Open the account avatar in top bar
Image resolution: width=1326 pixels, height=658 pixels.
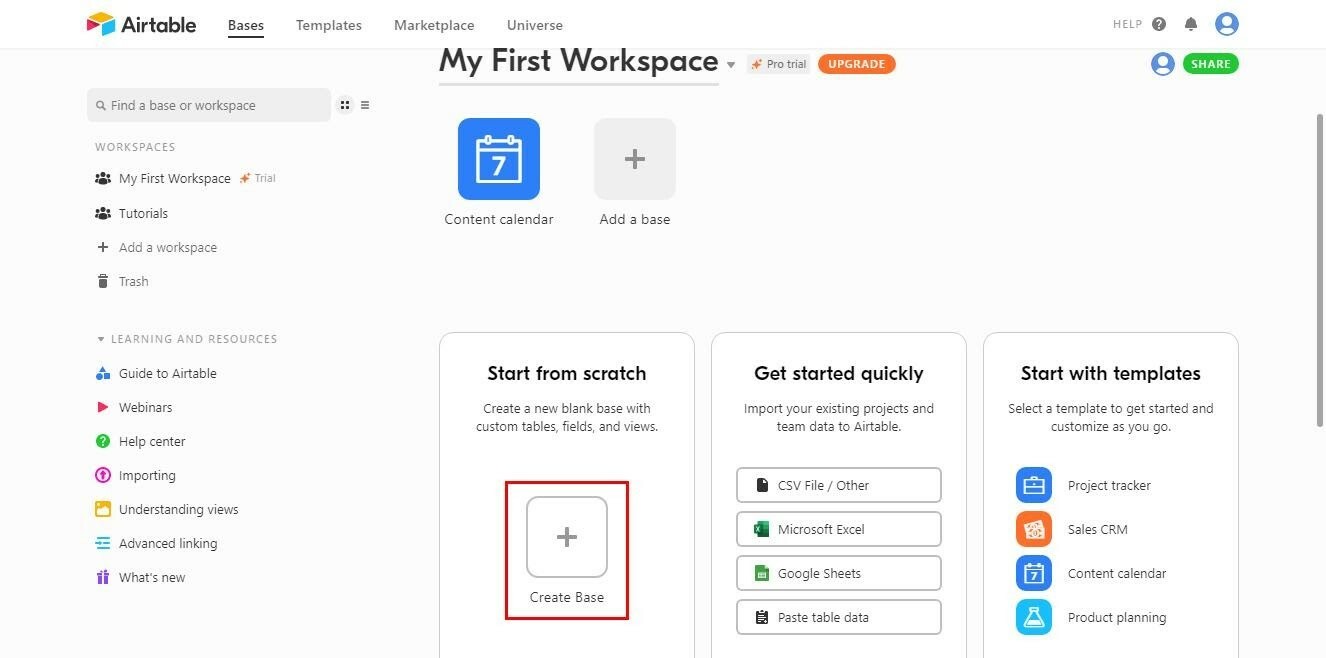click(1227, 24)
